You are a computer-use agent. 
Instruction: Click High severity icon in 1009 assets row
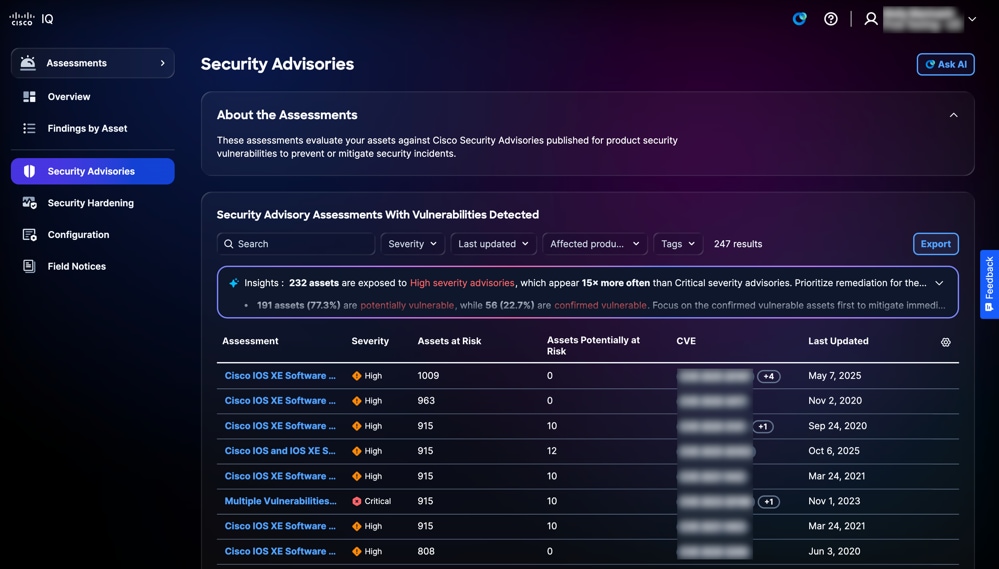pos(357,376)
